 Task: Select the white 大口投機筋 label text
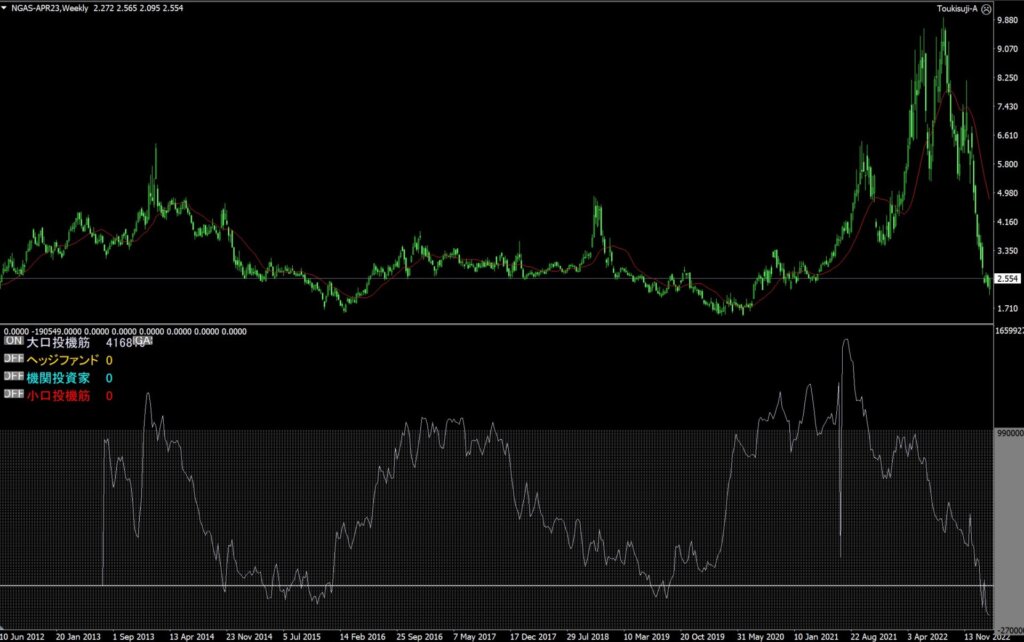click(x=58, y=342)
